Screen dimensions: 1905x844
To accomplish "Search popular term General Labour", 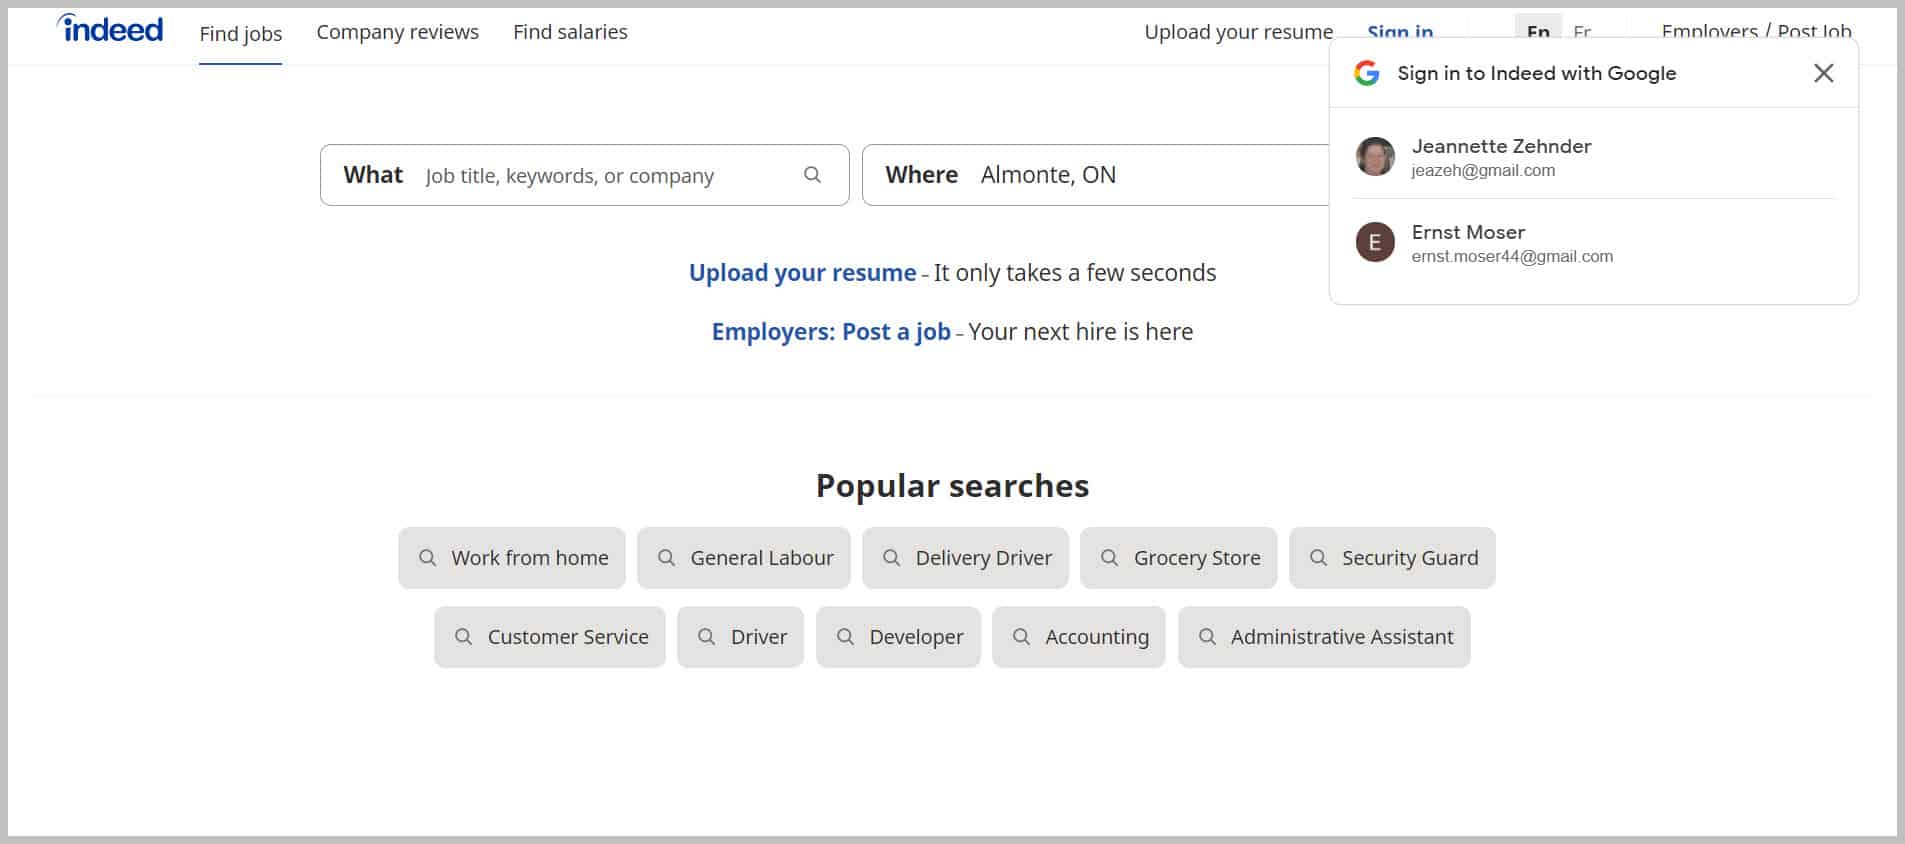I will tap(744, 558).
